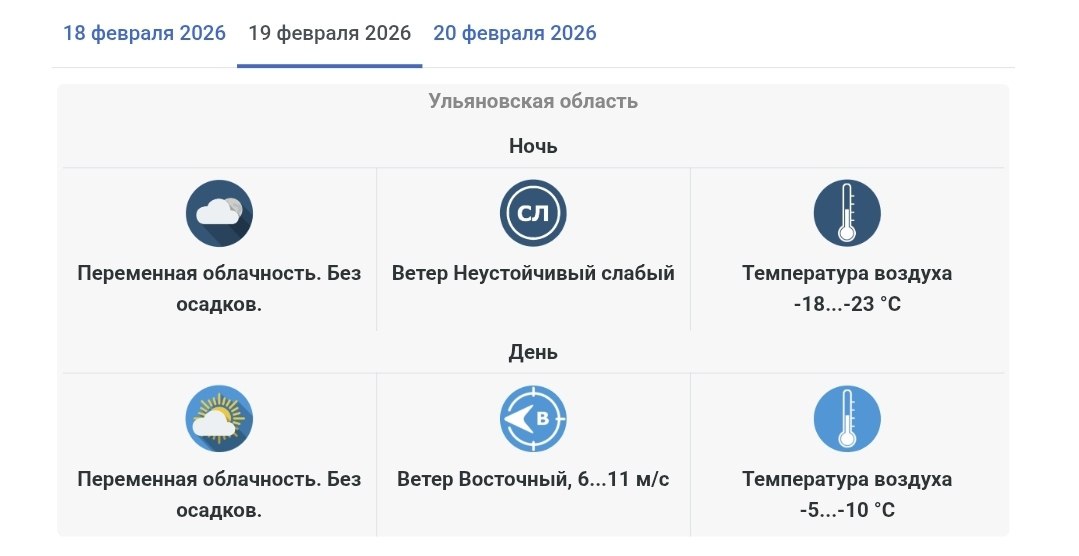Image resolution: width=1079 pixels, height=556 pixels.
Task: Click day text Переменная облачность. Без осадков
Action: pos(219,494)
